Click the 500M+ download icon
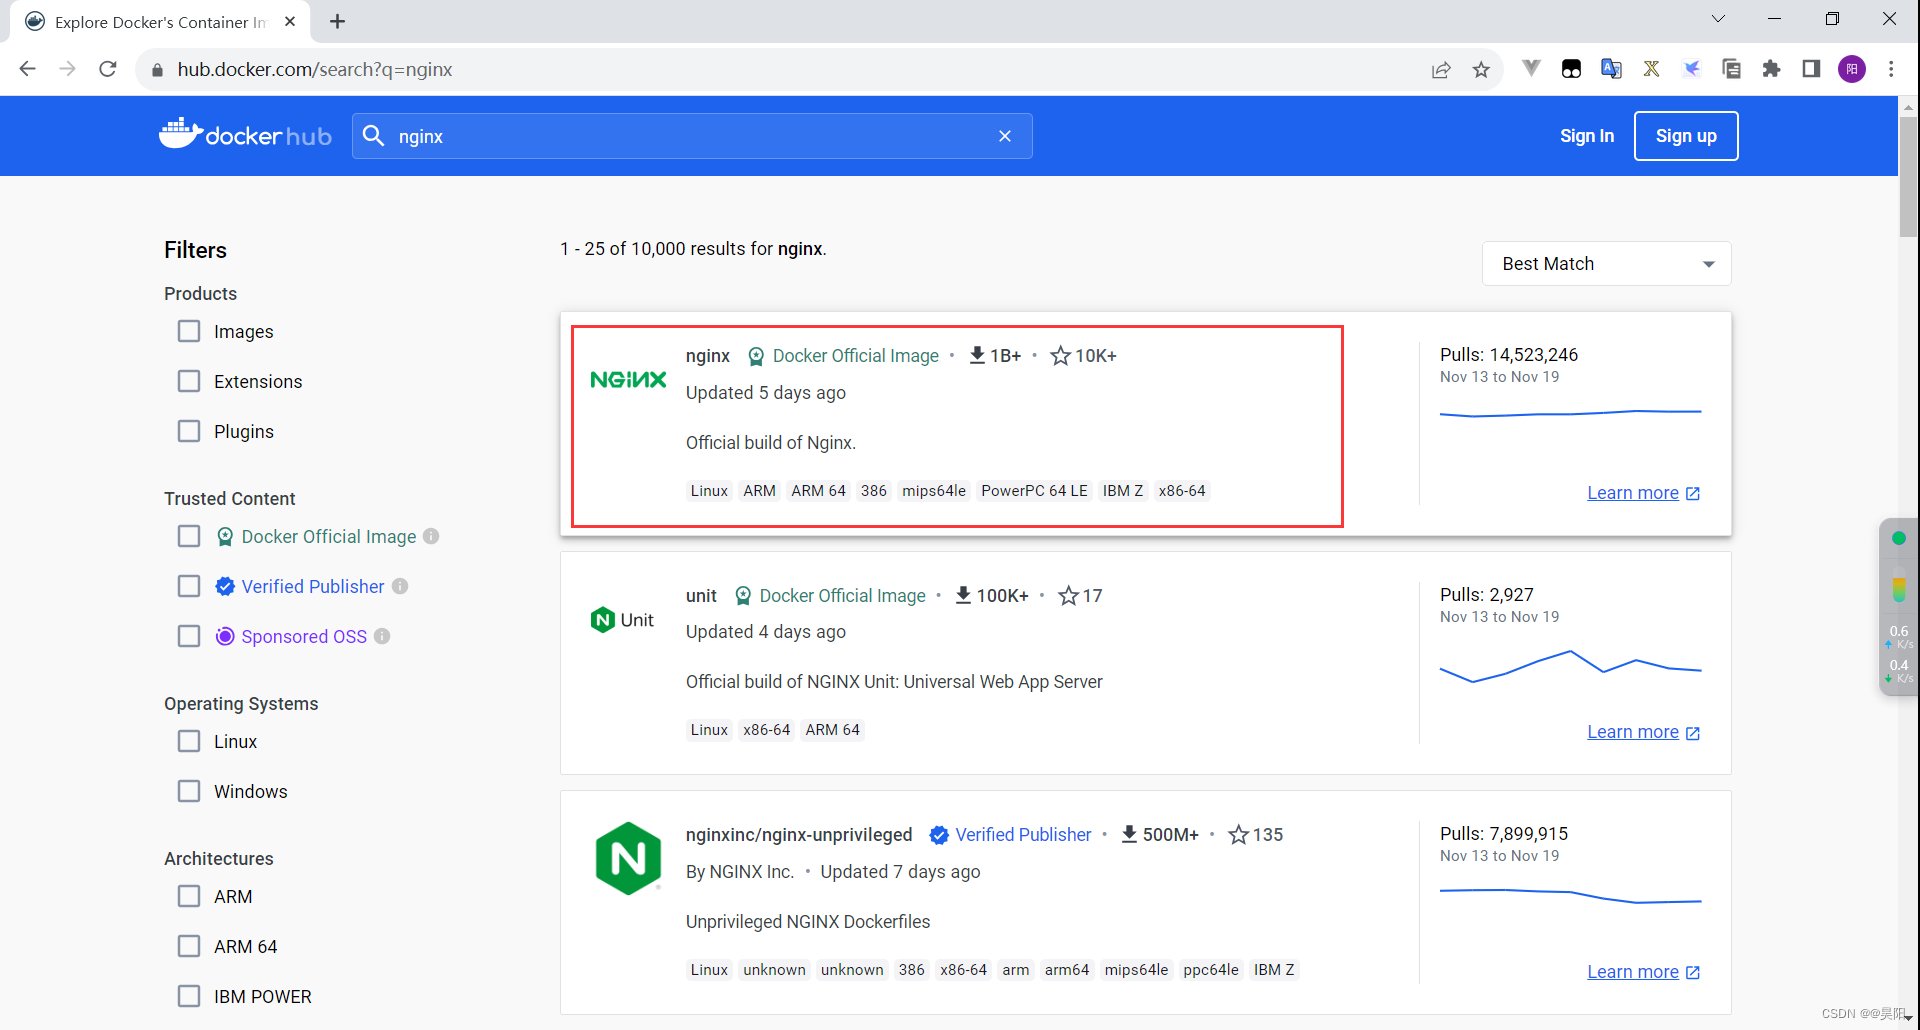Screen dimensions: 1920x1030 tap(1129, 834)
